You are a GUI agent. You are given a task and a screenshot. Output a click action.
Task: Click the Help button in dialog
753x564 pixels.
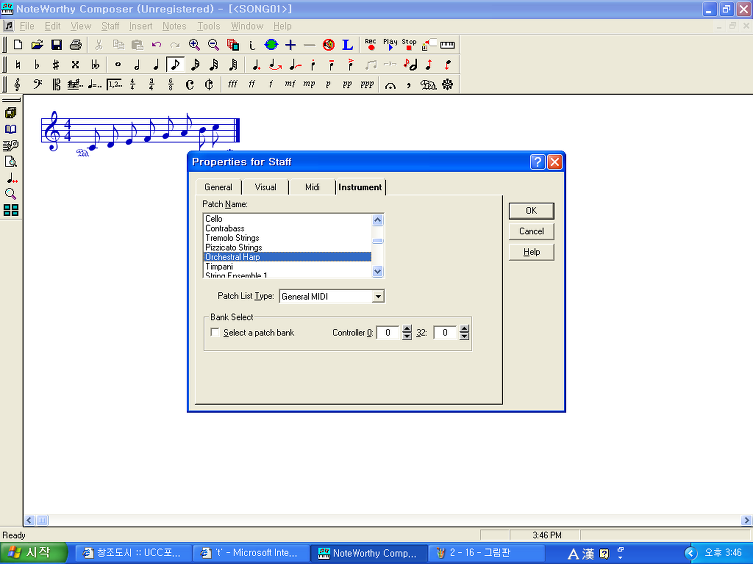coord(531,252)
